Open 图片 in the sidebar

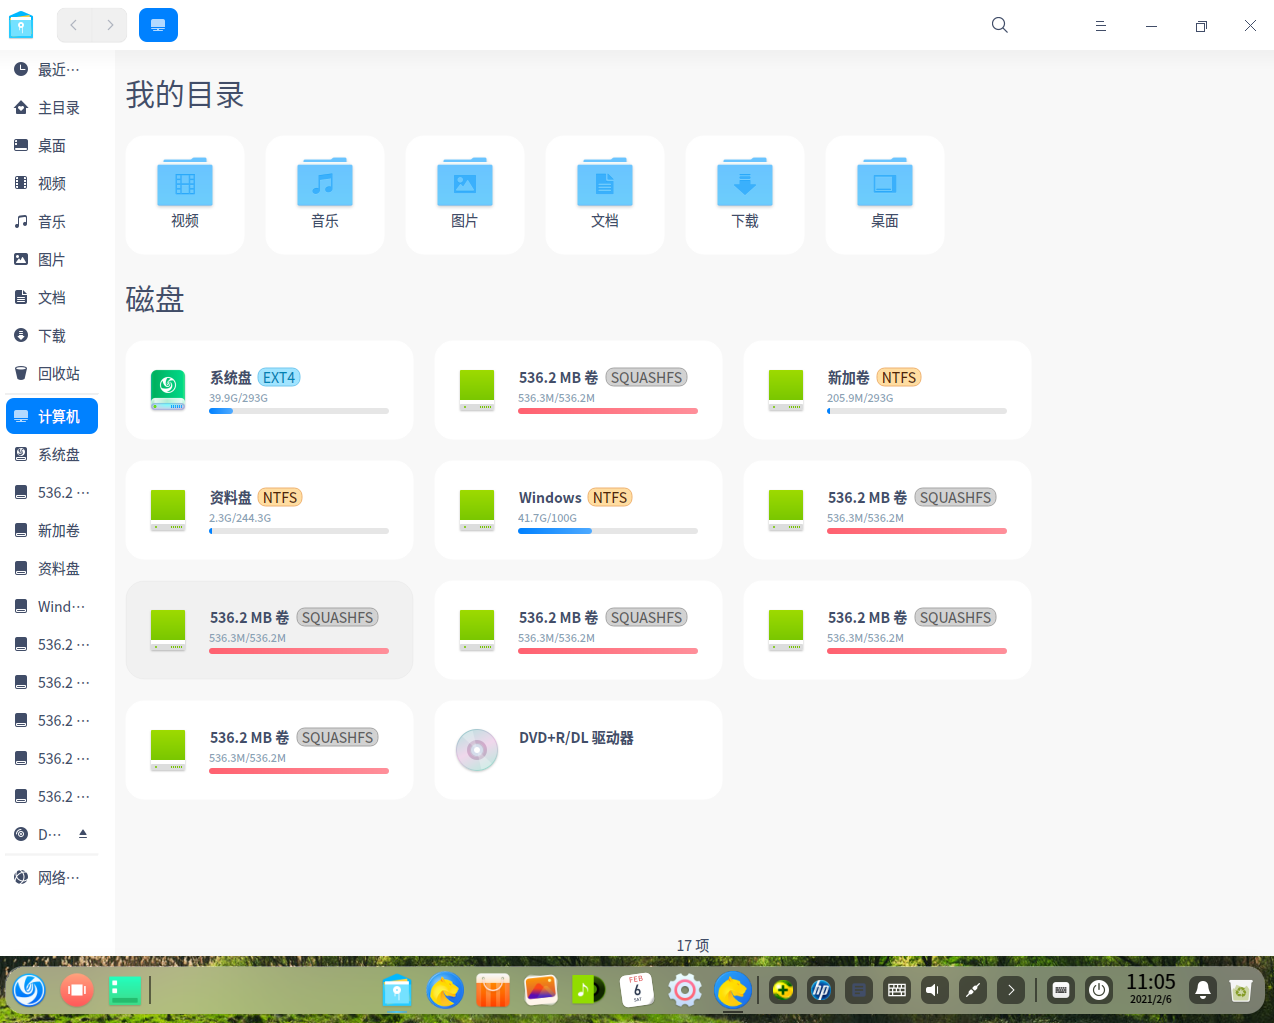(x=52, y=260)
